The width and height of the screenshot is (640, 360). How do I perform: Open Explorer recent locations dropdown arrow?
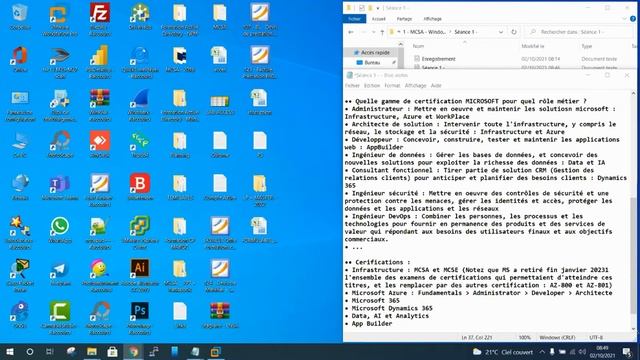click(373, 32)
